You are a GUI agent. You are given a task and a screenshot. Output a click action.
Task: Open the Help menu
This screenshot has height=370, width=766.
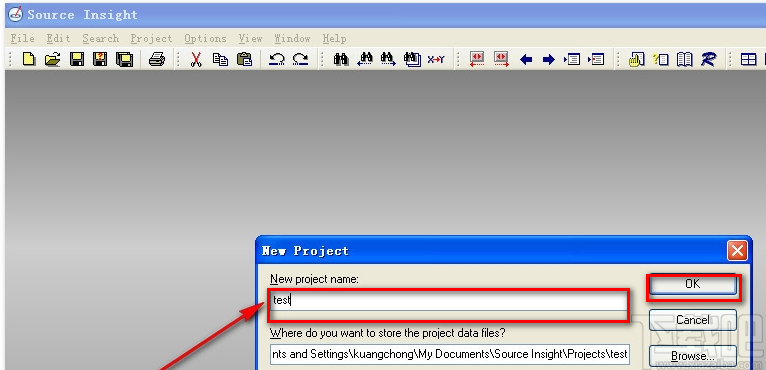coord(334,38)
